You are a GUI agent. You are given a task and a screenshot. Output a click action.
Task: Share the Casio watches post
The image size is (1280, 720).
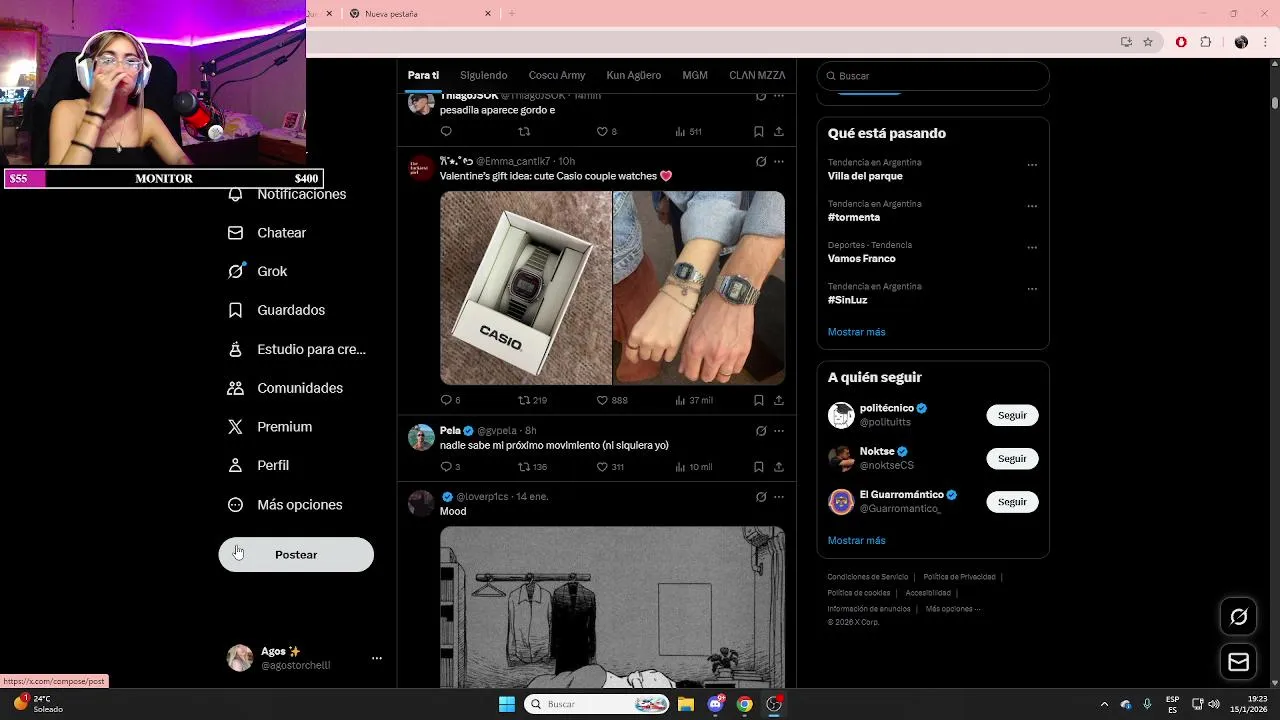779,400
